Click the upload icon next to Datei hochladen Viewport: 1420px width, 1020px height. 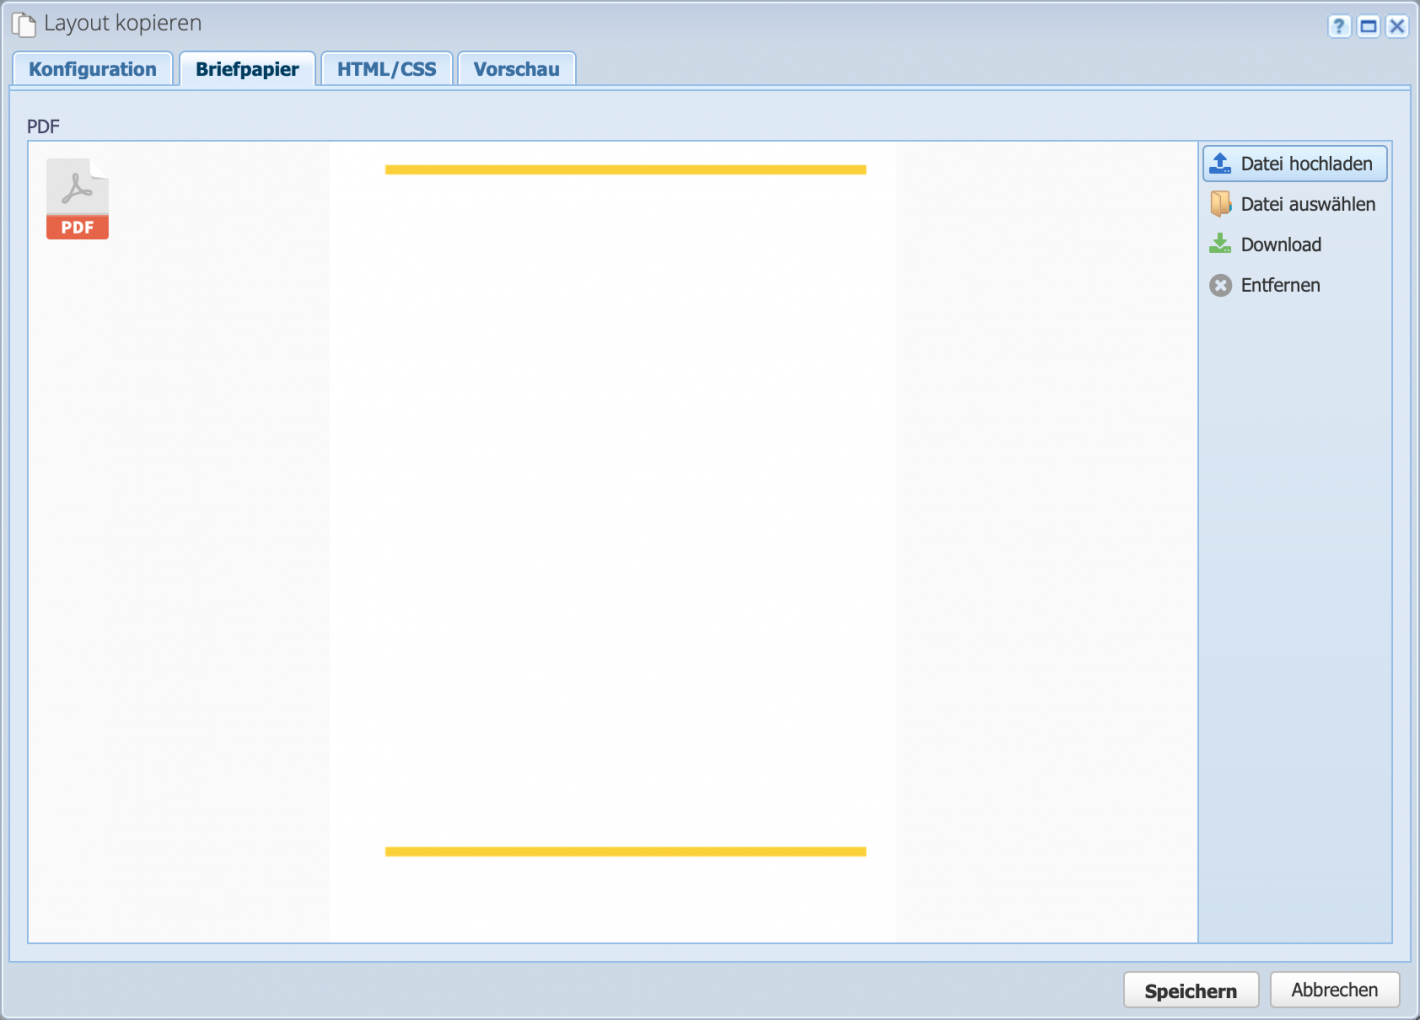tap(1220, 163)
